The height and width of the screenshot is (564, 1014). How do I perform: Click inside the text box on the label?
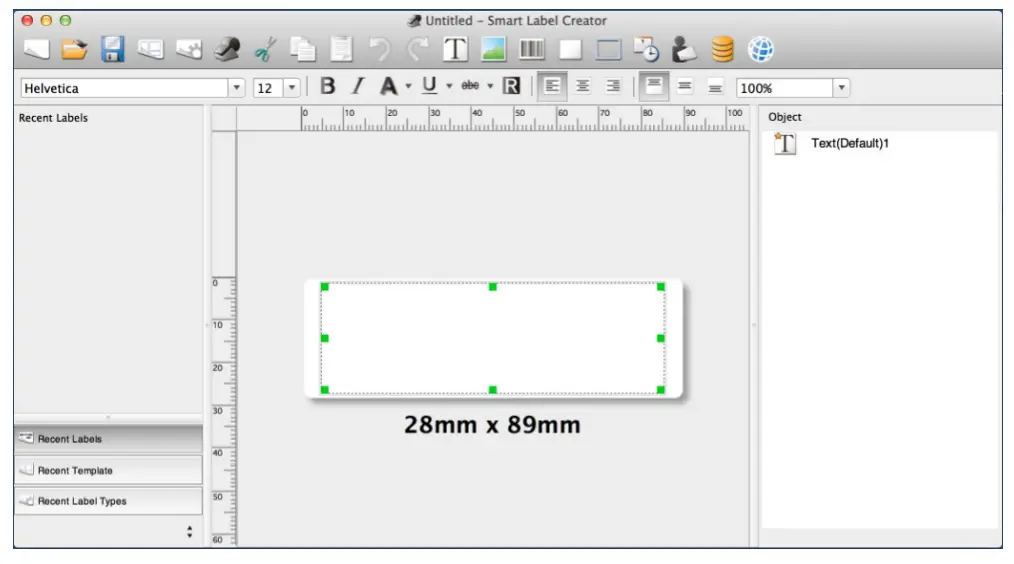tap(492, 338)
